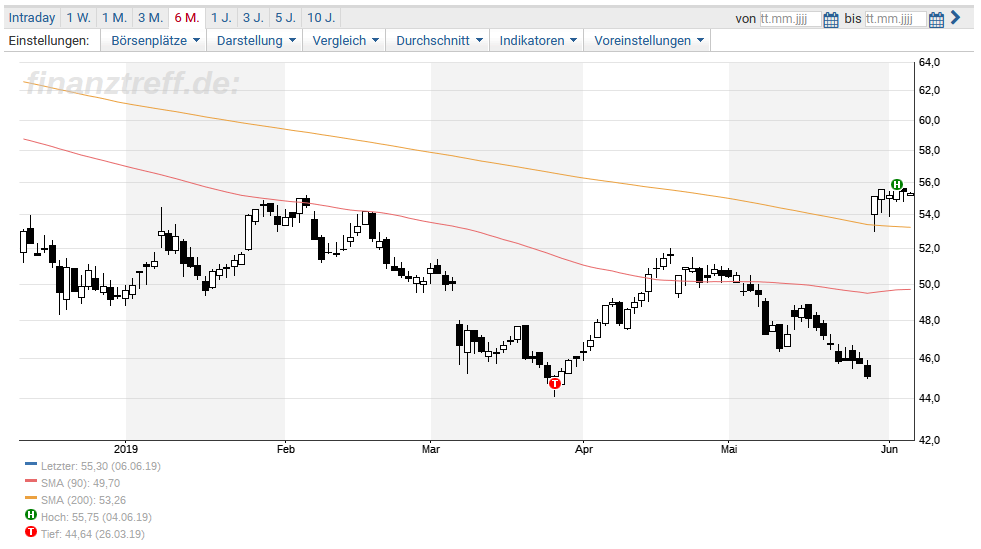Click the 'Jun' x-axis label
The image size is (981, 549).
coord(889,449)
